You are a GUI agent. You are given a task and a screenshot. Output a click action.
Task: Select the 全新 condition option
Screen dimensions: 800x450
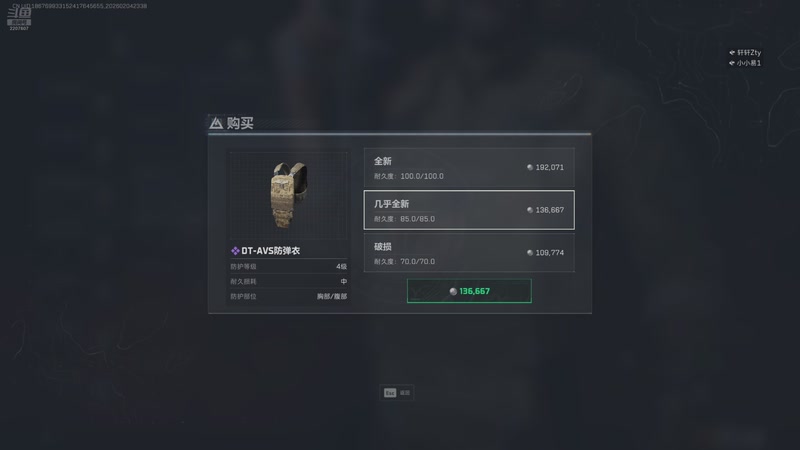click(469, 167)
